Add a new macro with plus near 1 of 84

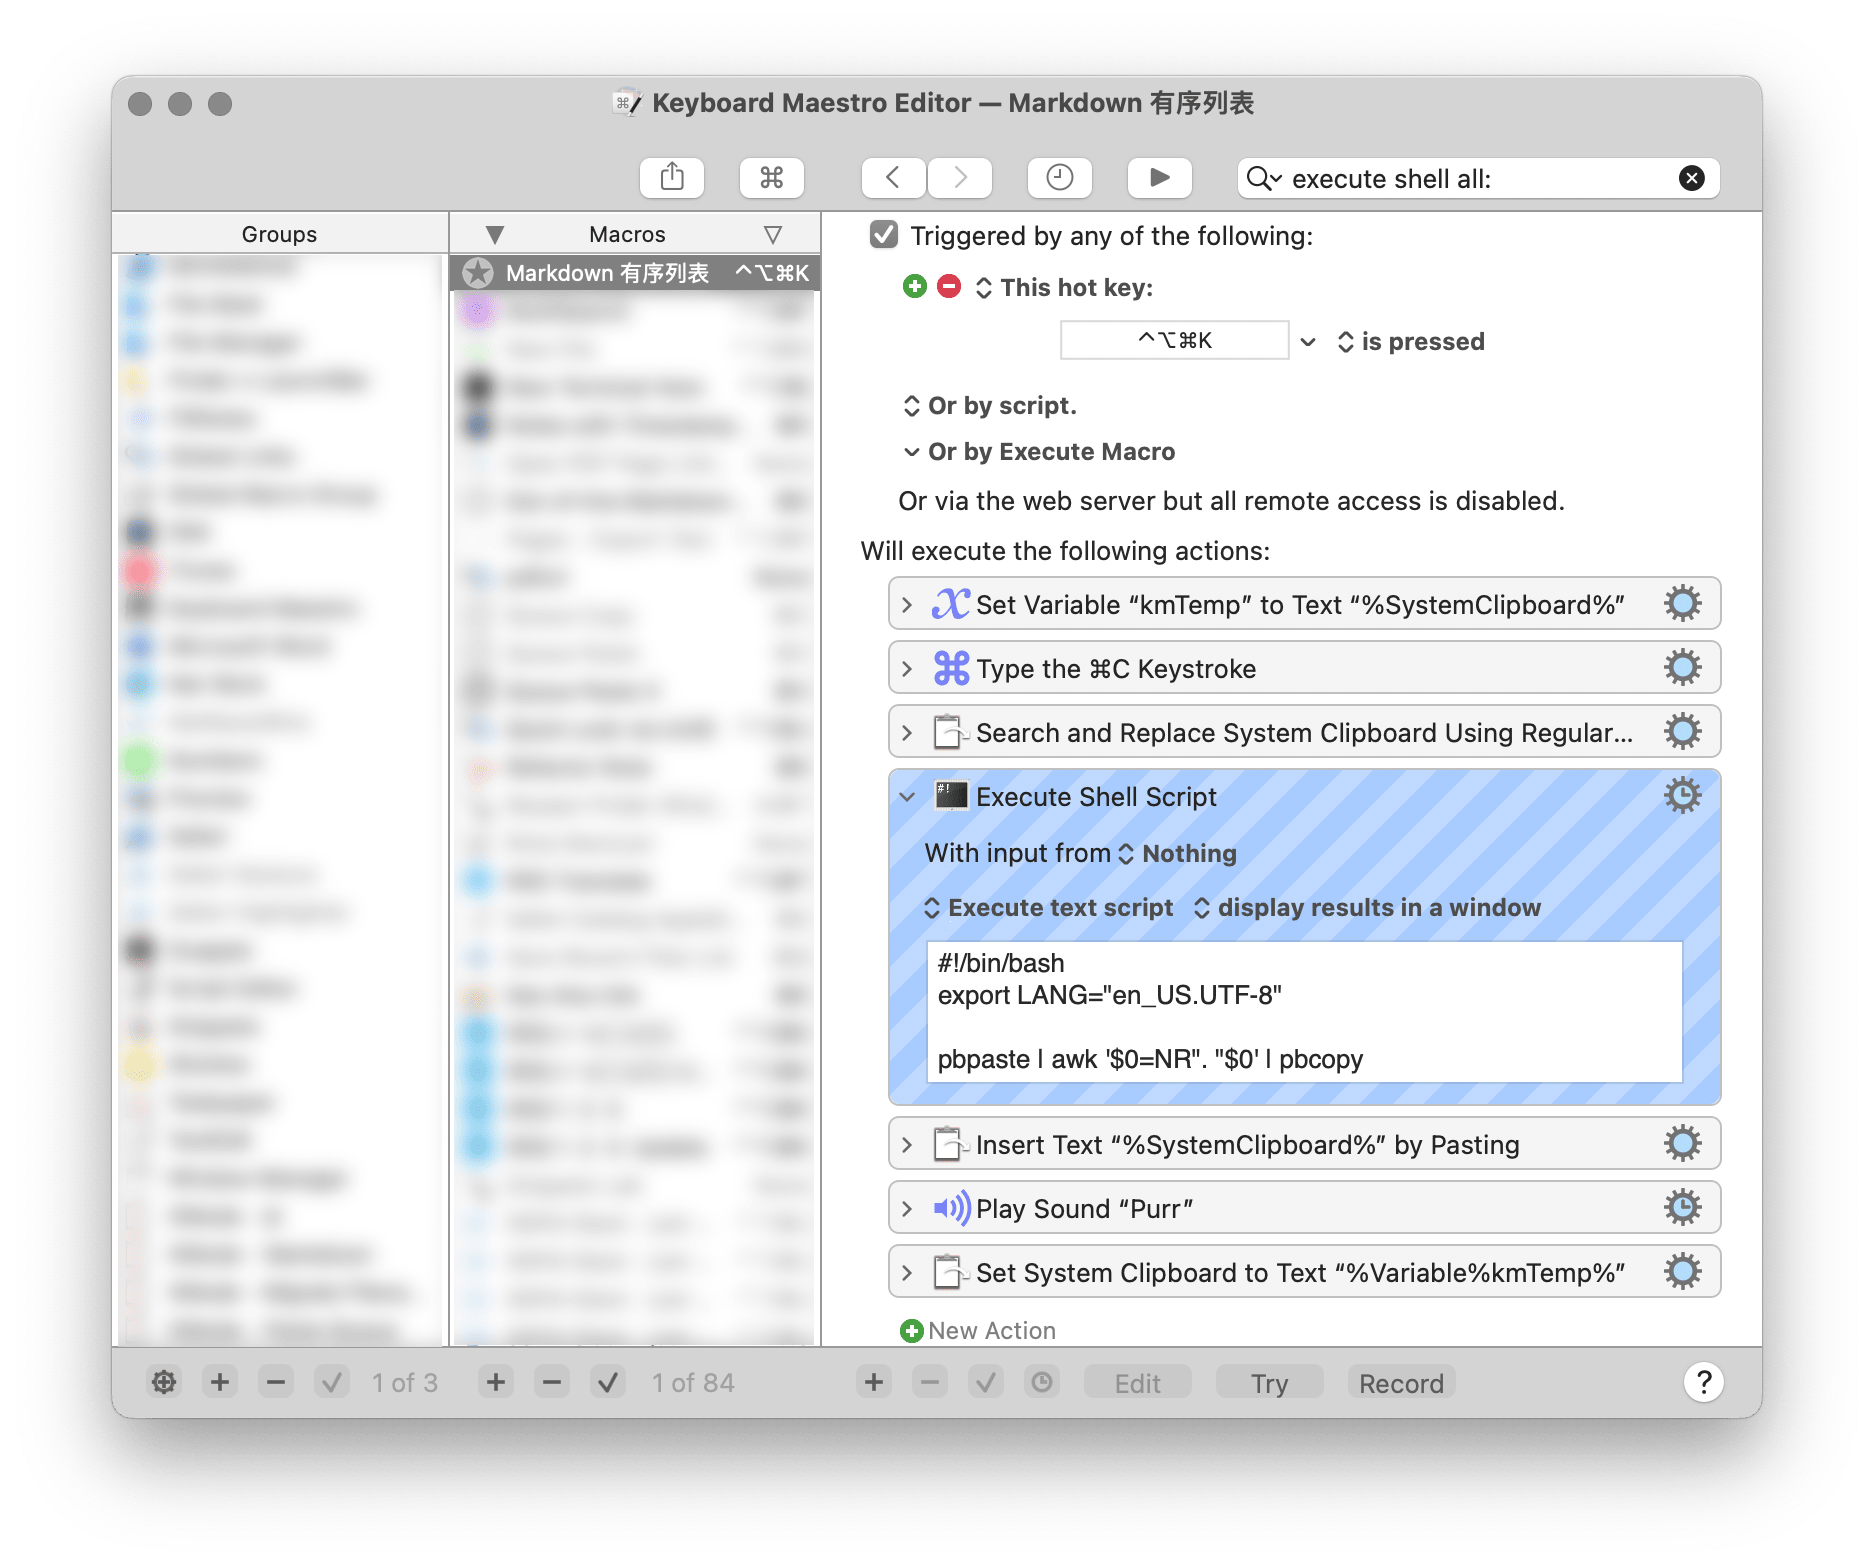(x=496, y=1383)
